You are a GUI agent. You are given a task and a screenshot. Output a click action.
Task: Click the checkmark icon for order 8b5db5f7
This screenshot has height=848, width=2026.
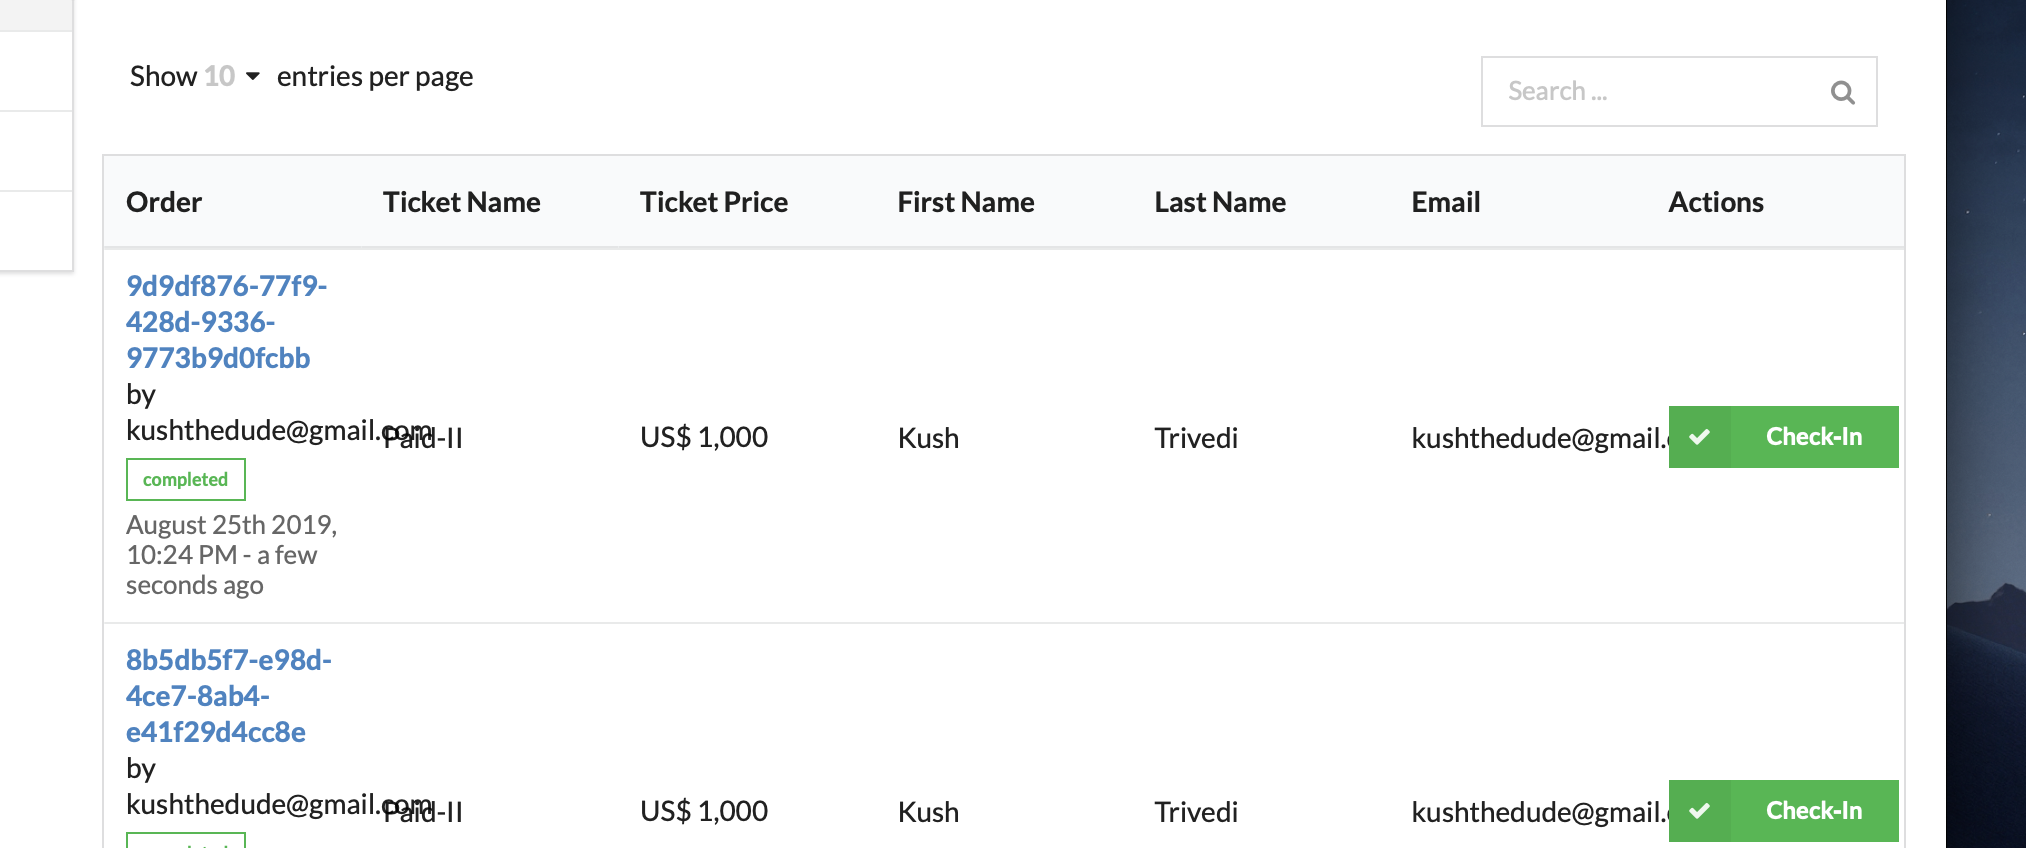[1699, 811]
